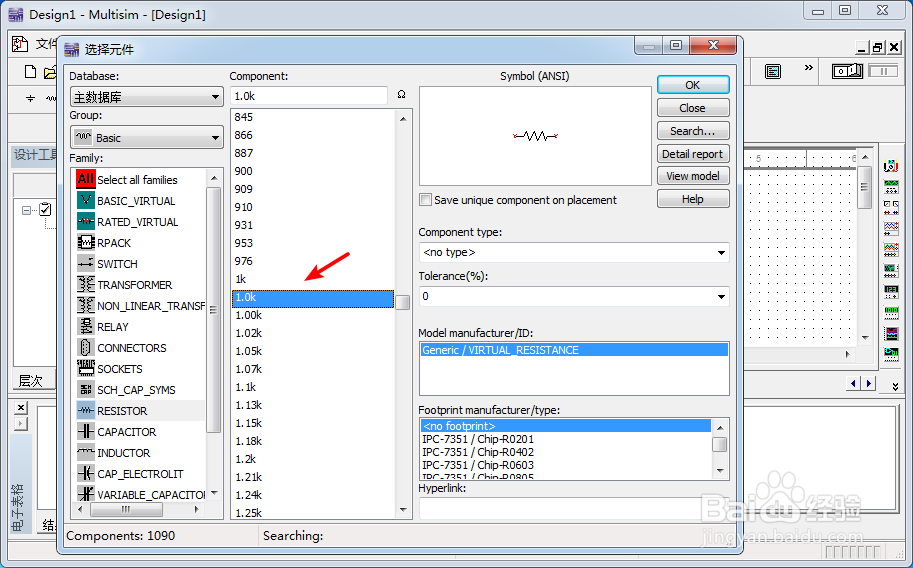Viewport: 913px width, 568px height.
Task: Expand the Tolerance(%) dropdown
Action: click(x=721, y=297)
